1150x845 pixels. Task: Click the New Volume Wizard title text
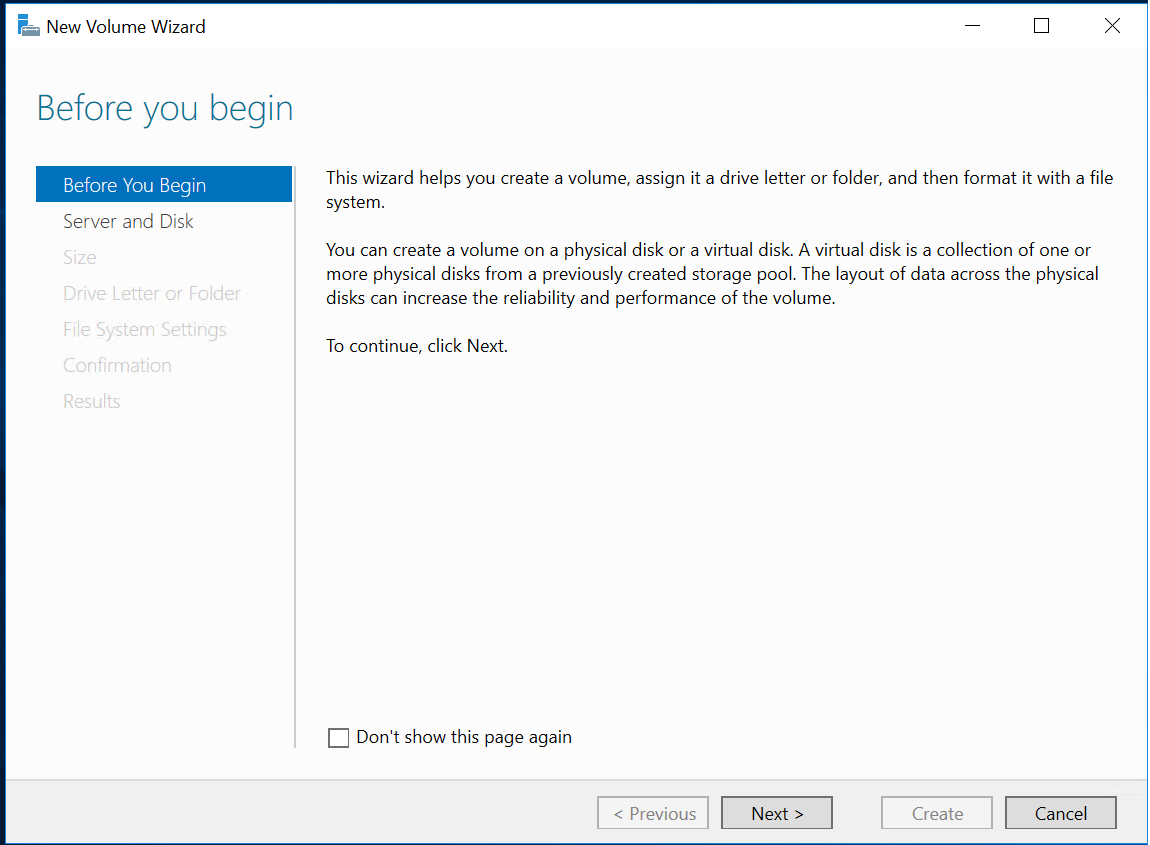pyautogui.click(x=126, y=27)
